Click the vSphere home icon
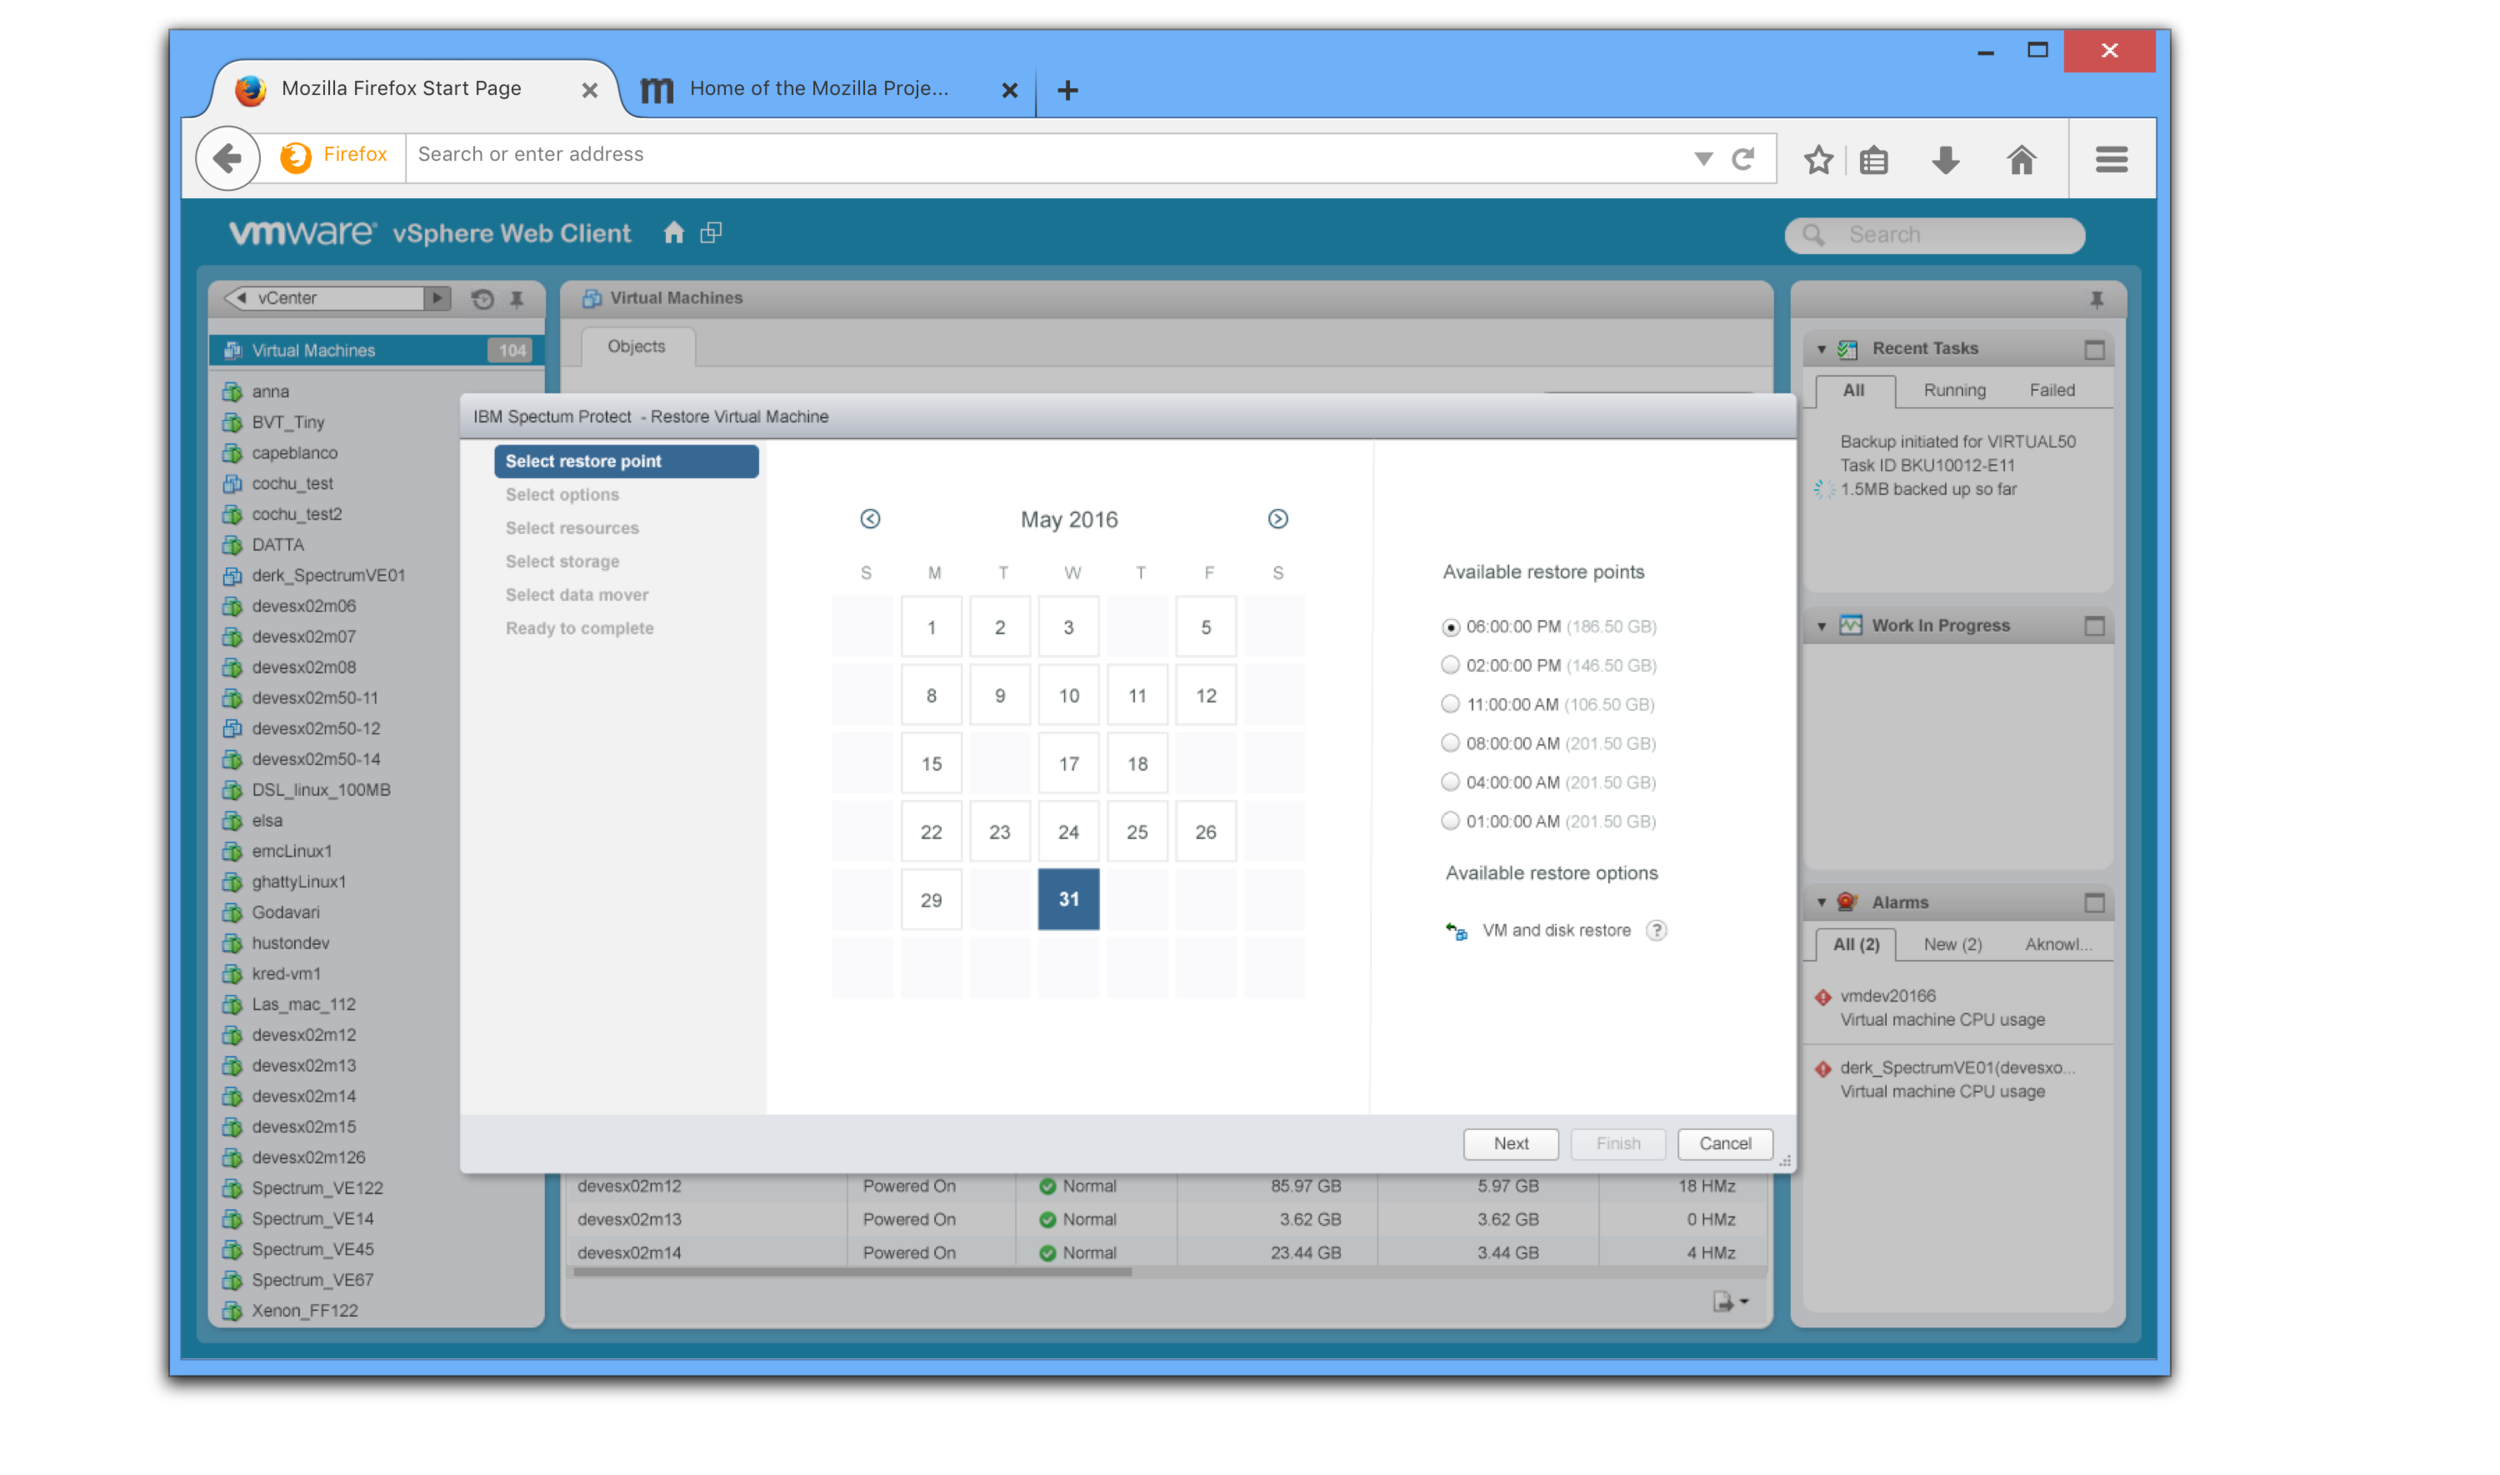The image size is (2500, 1475). (674, 233)
